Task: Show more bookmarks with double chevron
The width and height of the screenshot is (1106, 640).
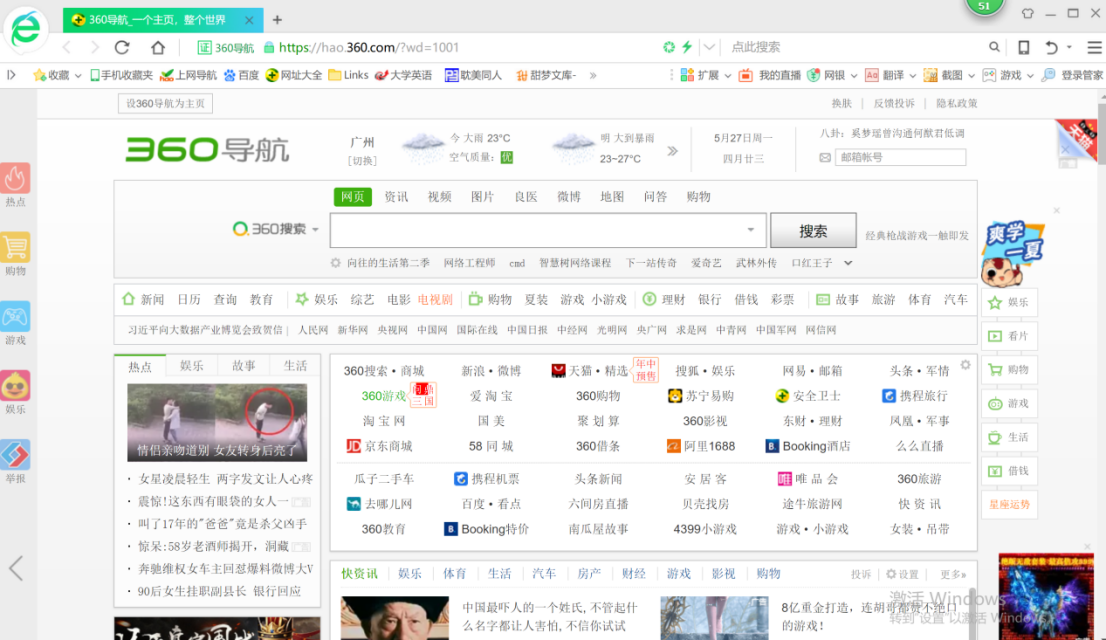Action: pyautogui.click(x=592, y=75)
